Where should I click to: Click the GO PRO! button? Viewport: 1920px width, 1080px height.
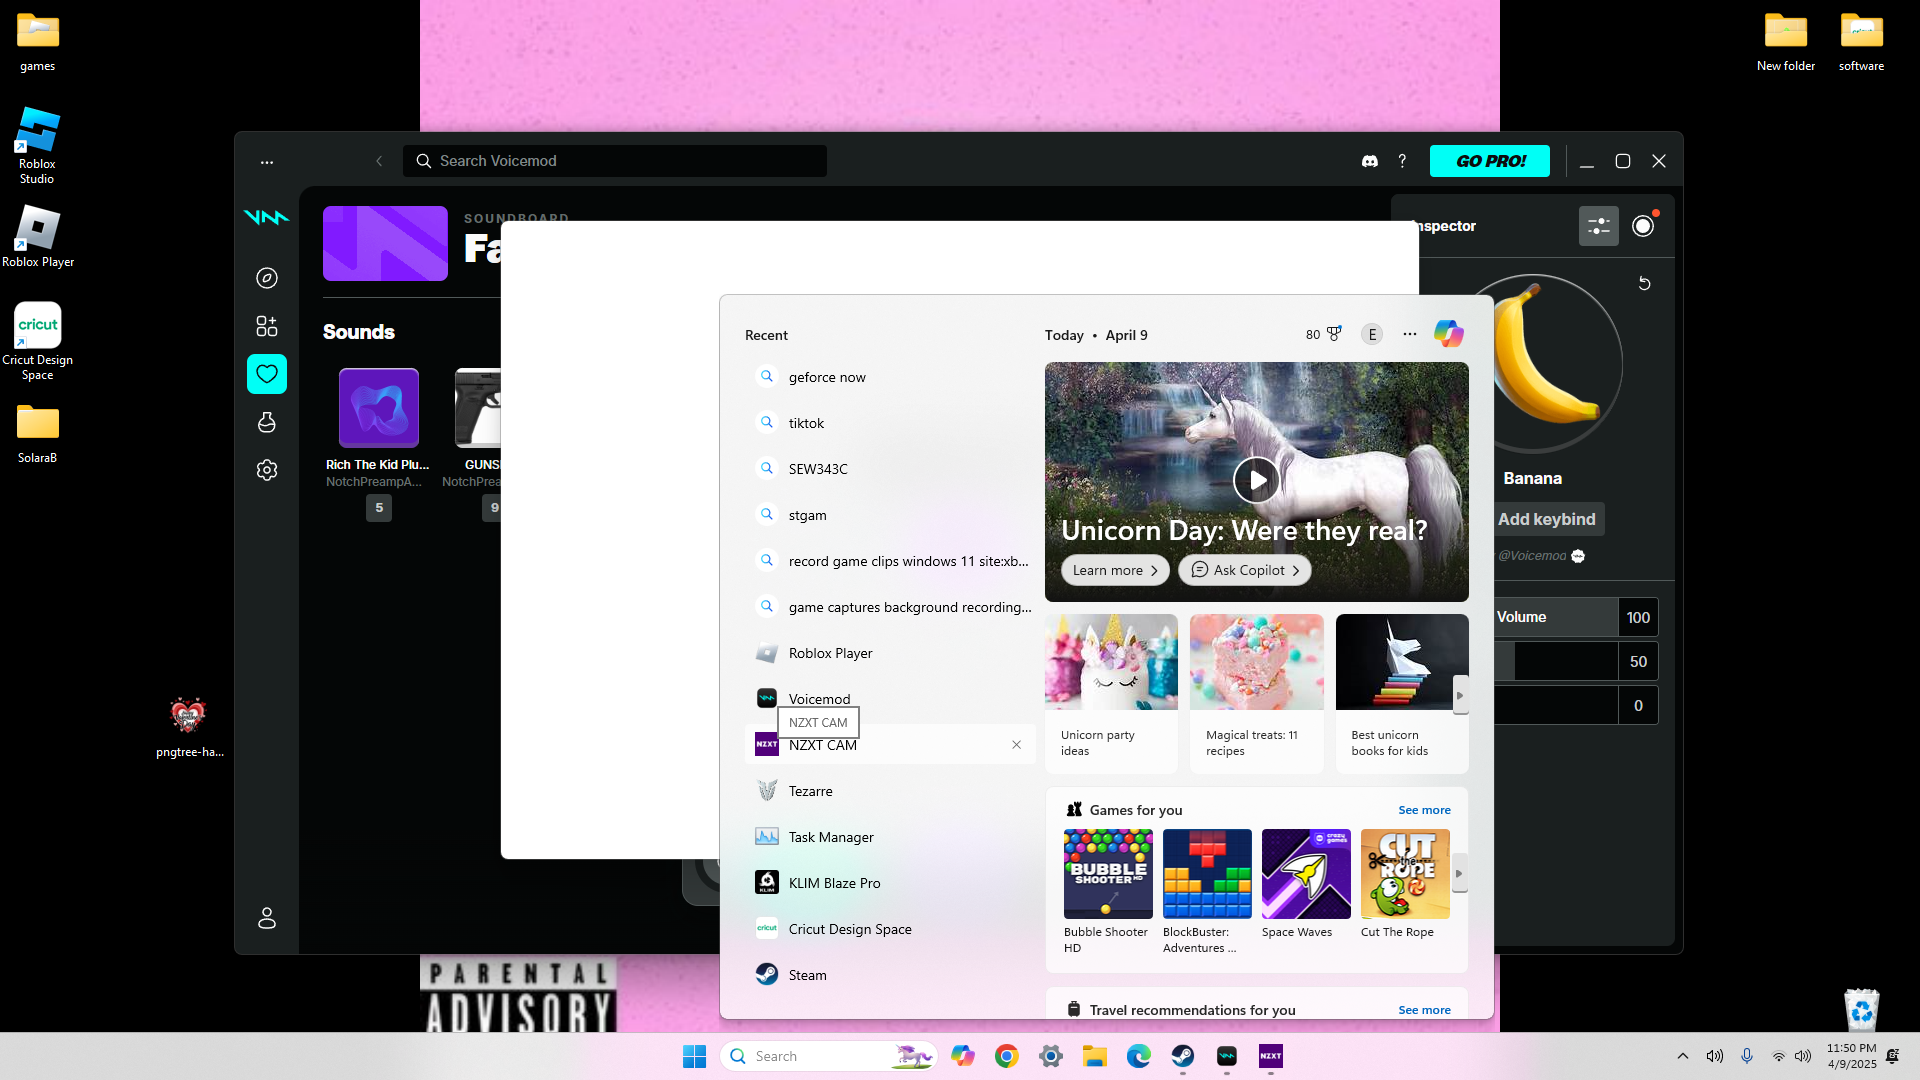click(x=1490, y=161)
